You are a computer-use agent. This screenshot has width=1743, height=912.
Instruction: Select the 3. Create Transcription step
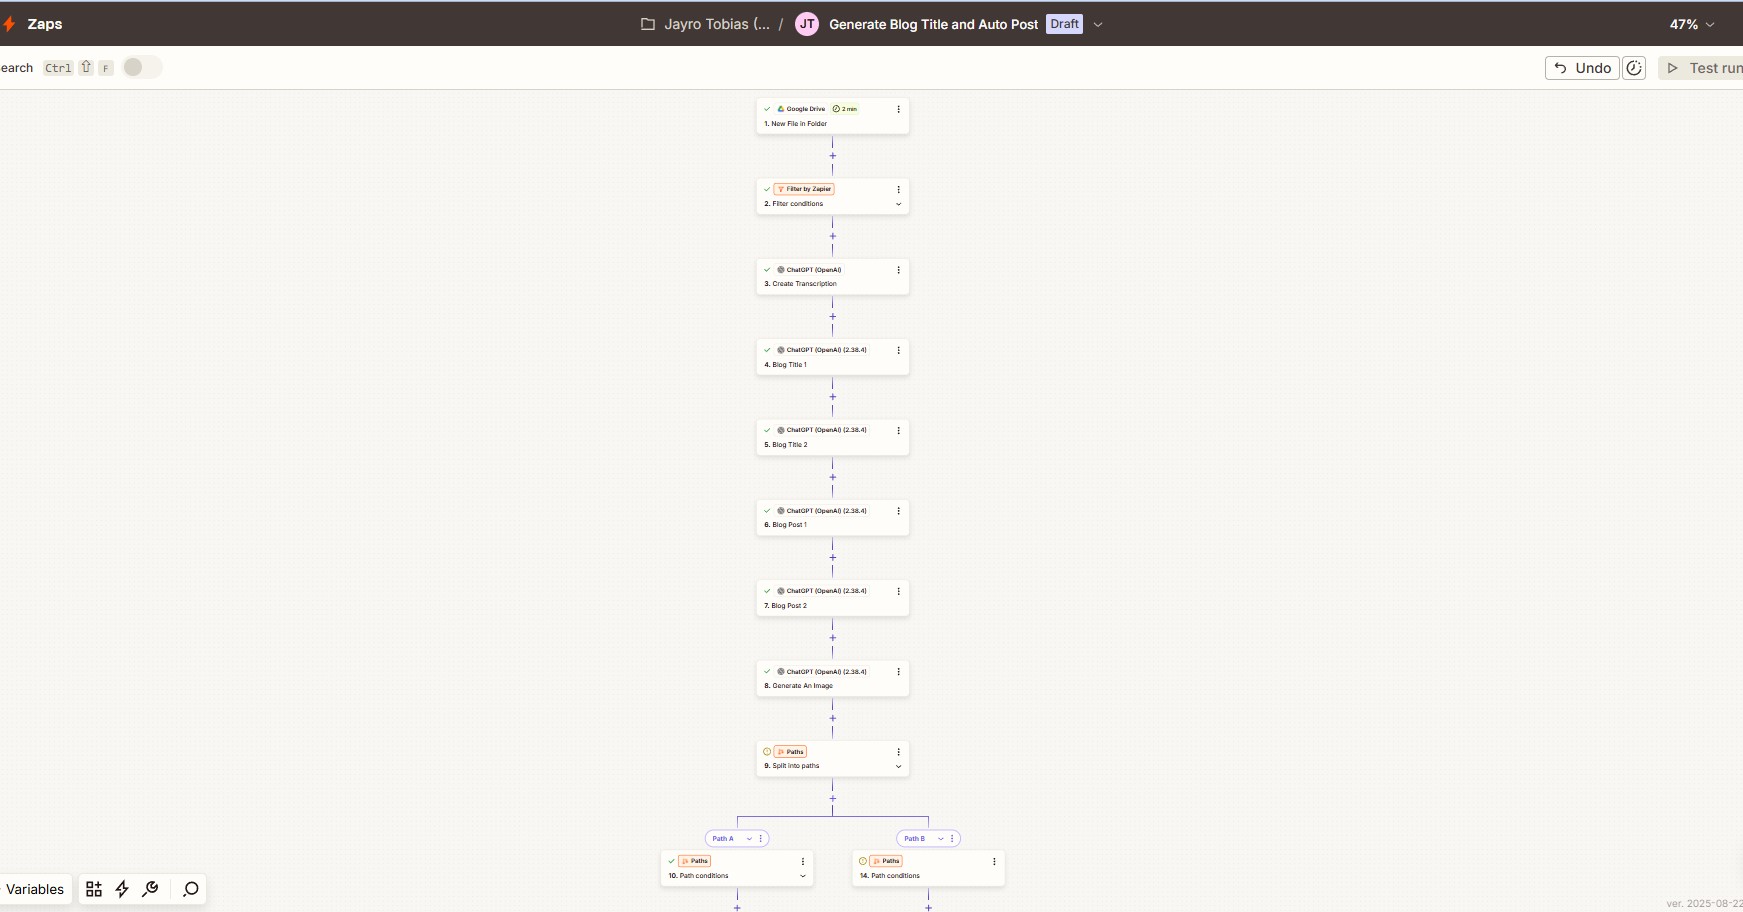832,277
